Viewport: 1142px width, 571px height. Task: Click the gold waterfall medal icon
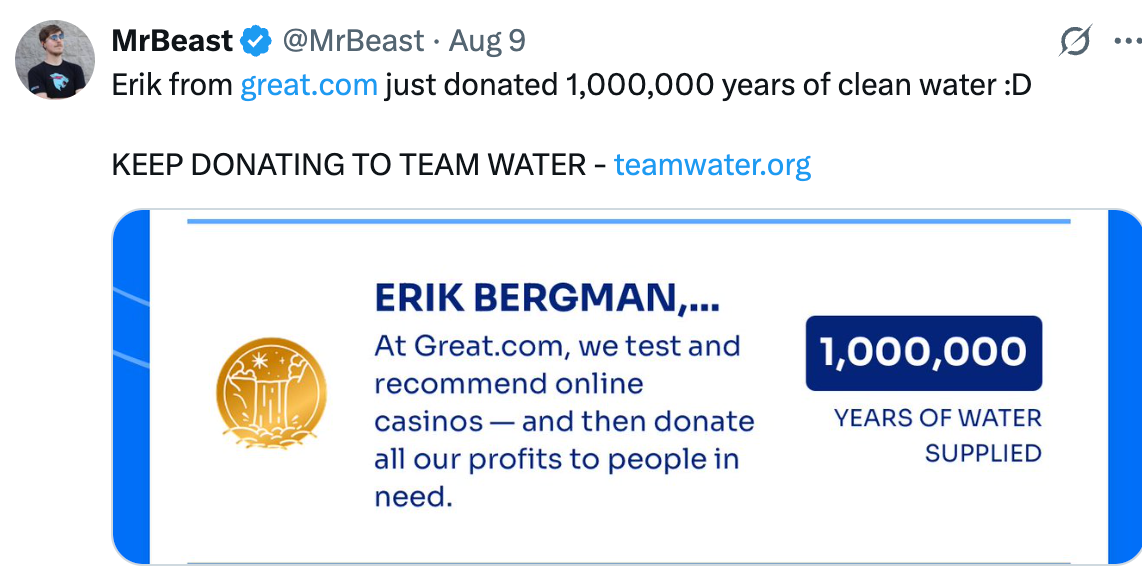[x=272, y=392]
